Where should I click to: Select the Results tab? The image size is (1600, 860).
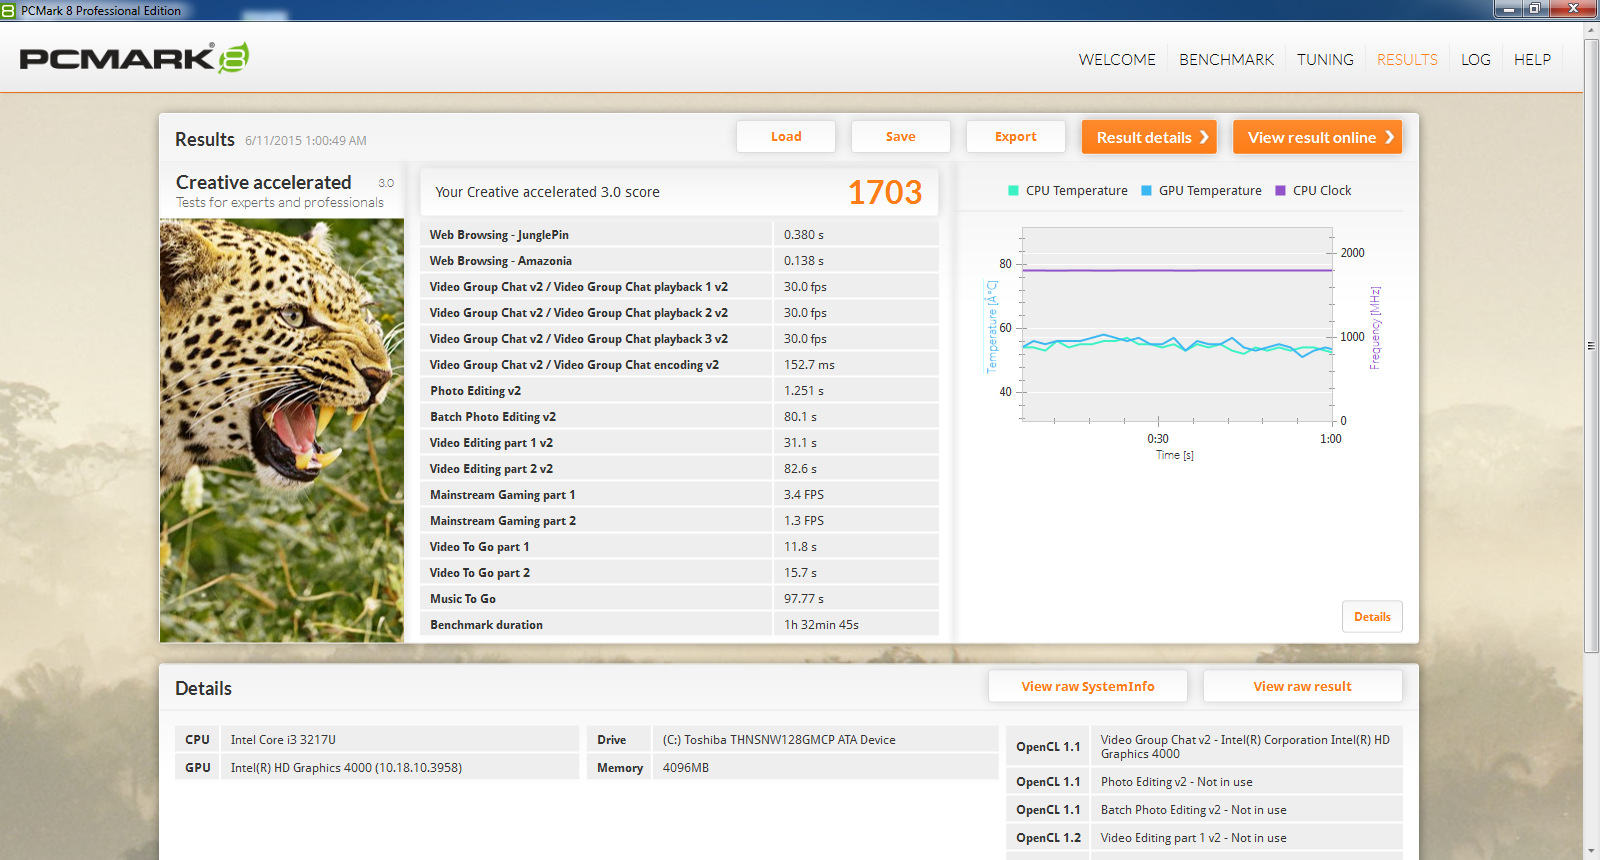(1407, 60)
